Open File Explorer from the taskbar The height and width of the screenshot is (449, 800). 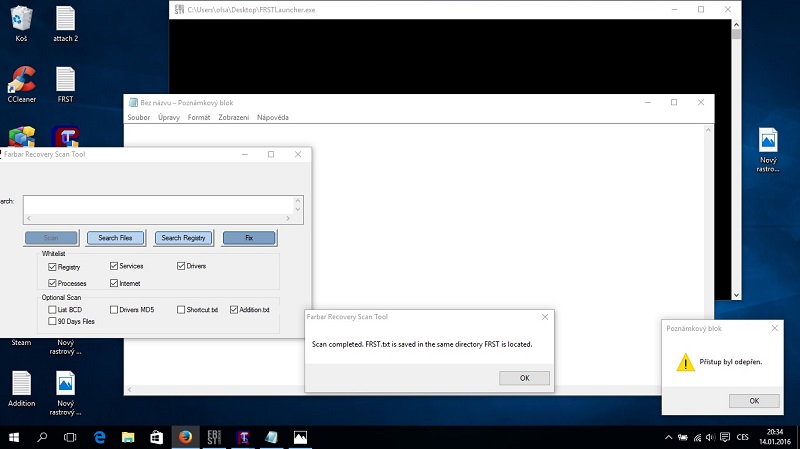[x=127, y=437]
